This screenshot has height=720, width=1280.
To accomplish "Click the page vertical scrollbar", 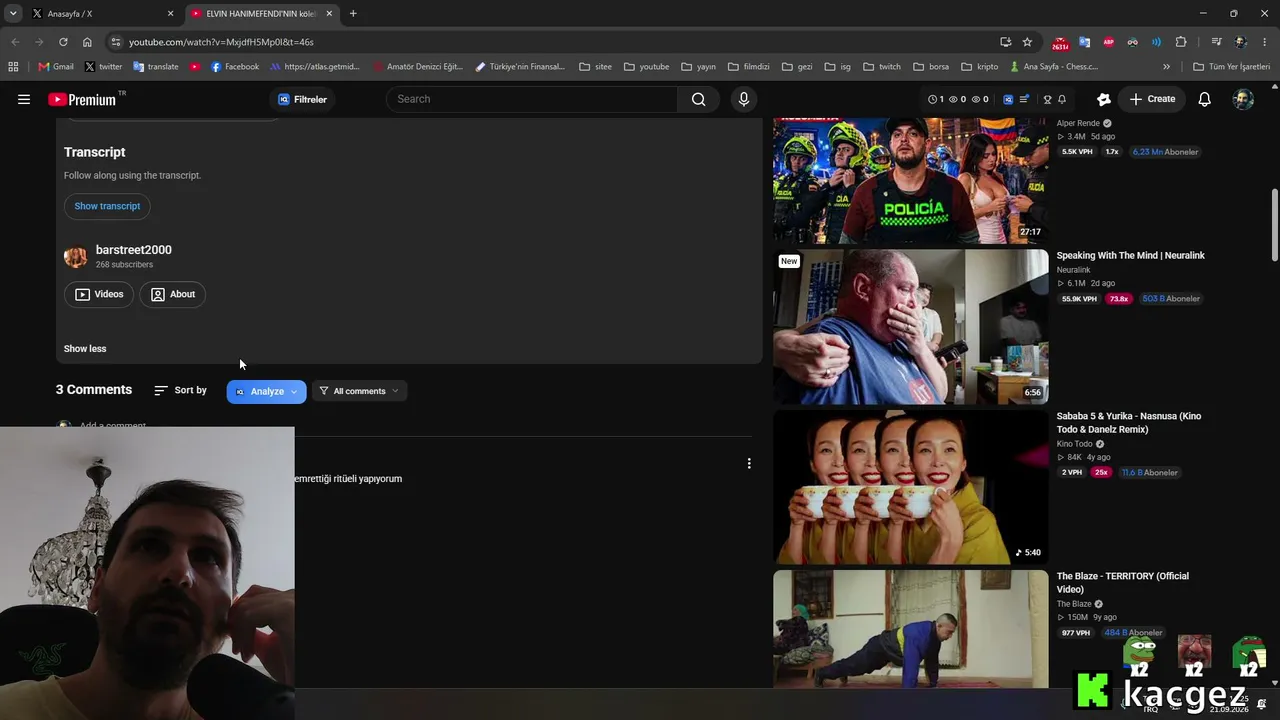I will pos(1274,224).
